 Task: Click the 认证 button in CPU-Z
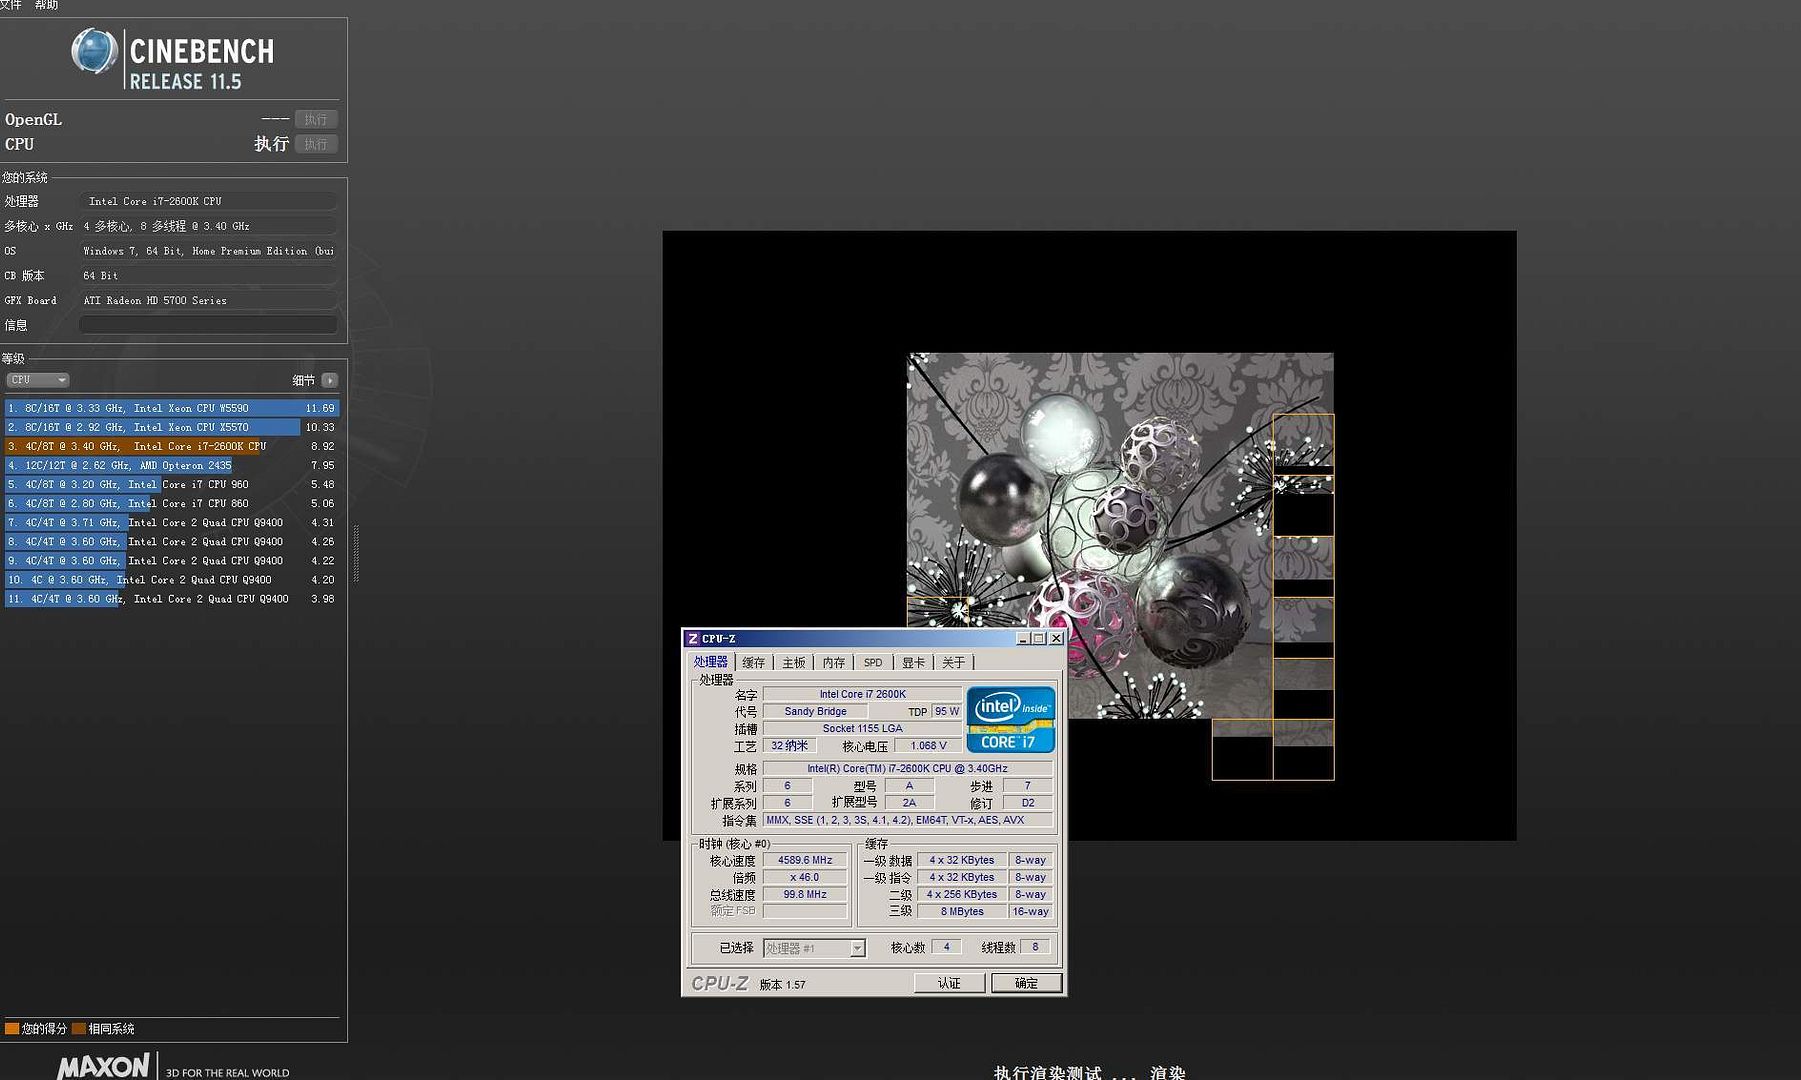click(948, 983)
